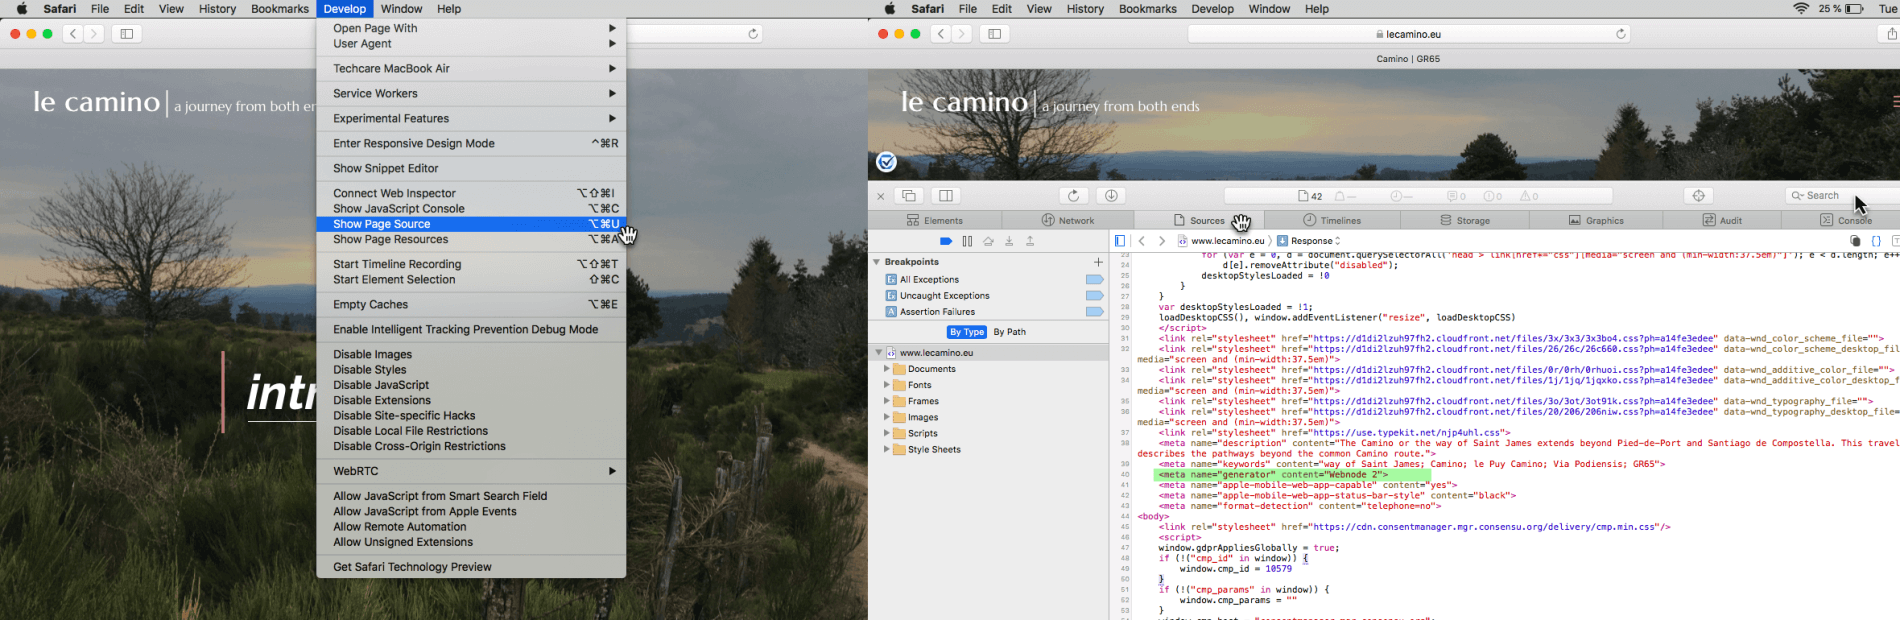Switch to the Network tab

[x=1068, y=221]
